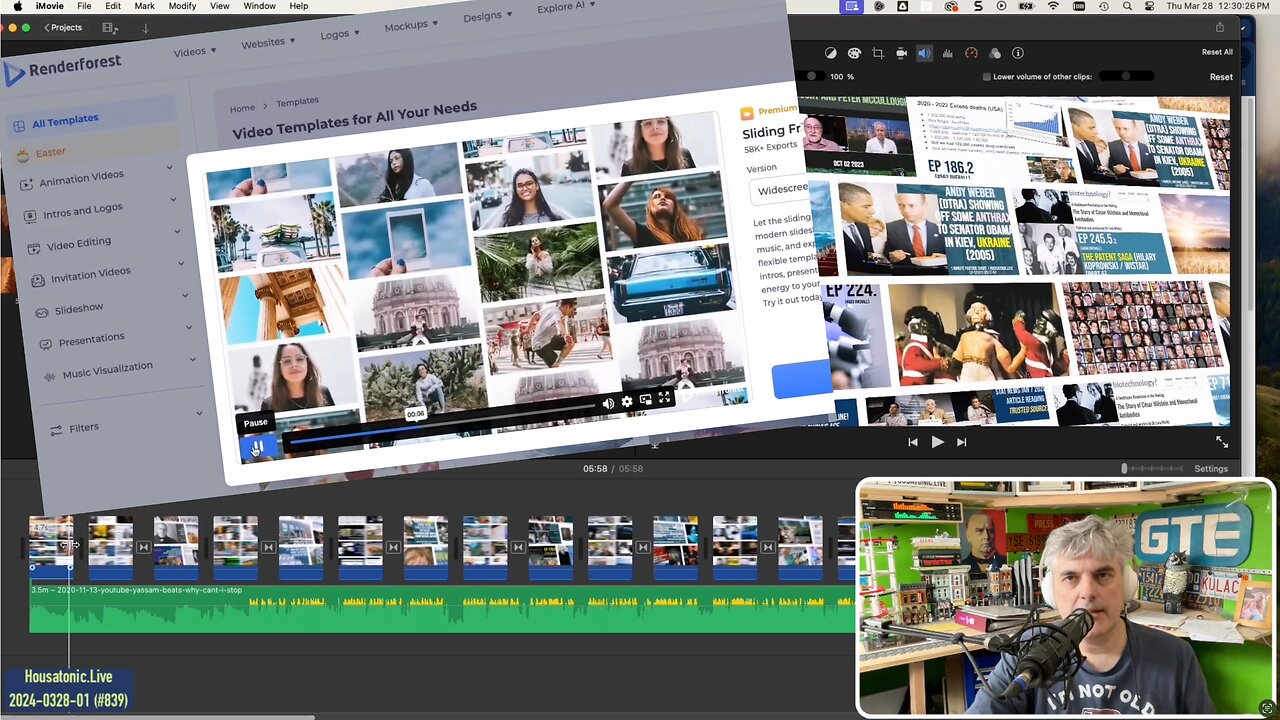Adjust the timeline zoom slider
This screenshot has width=1280, height=720.
1153,469
